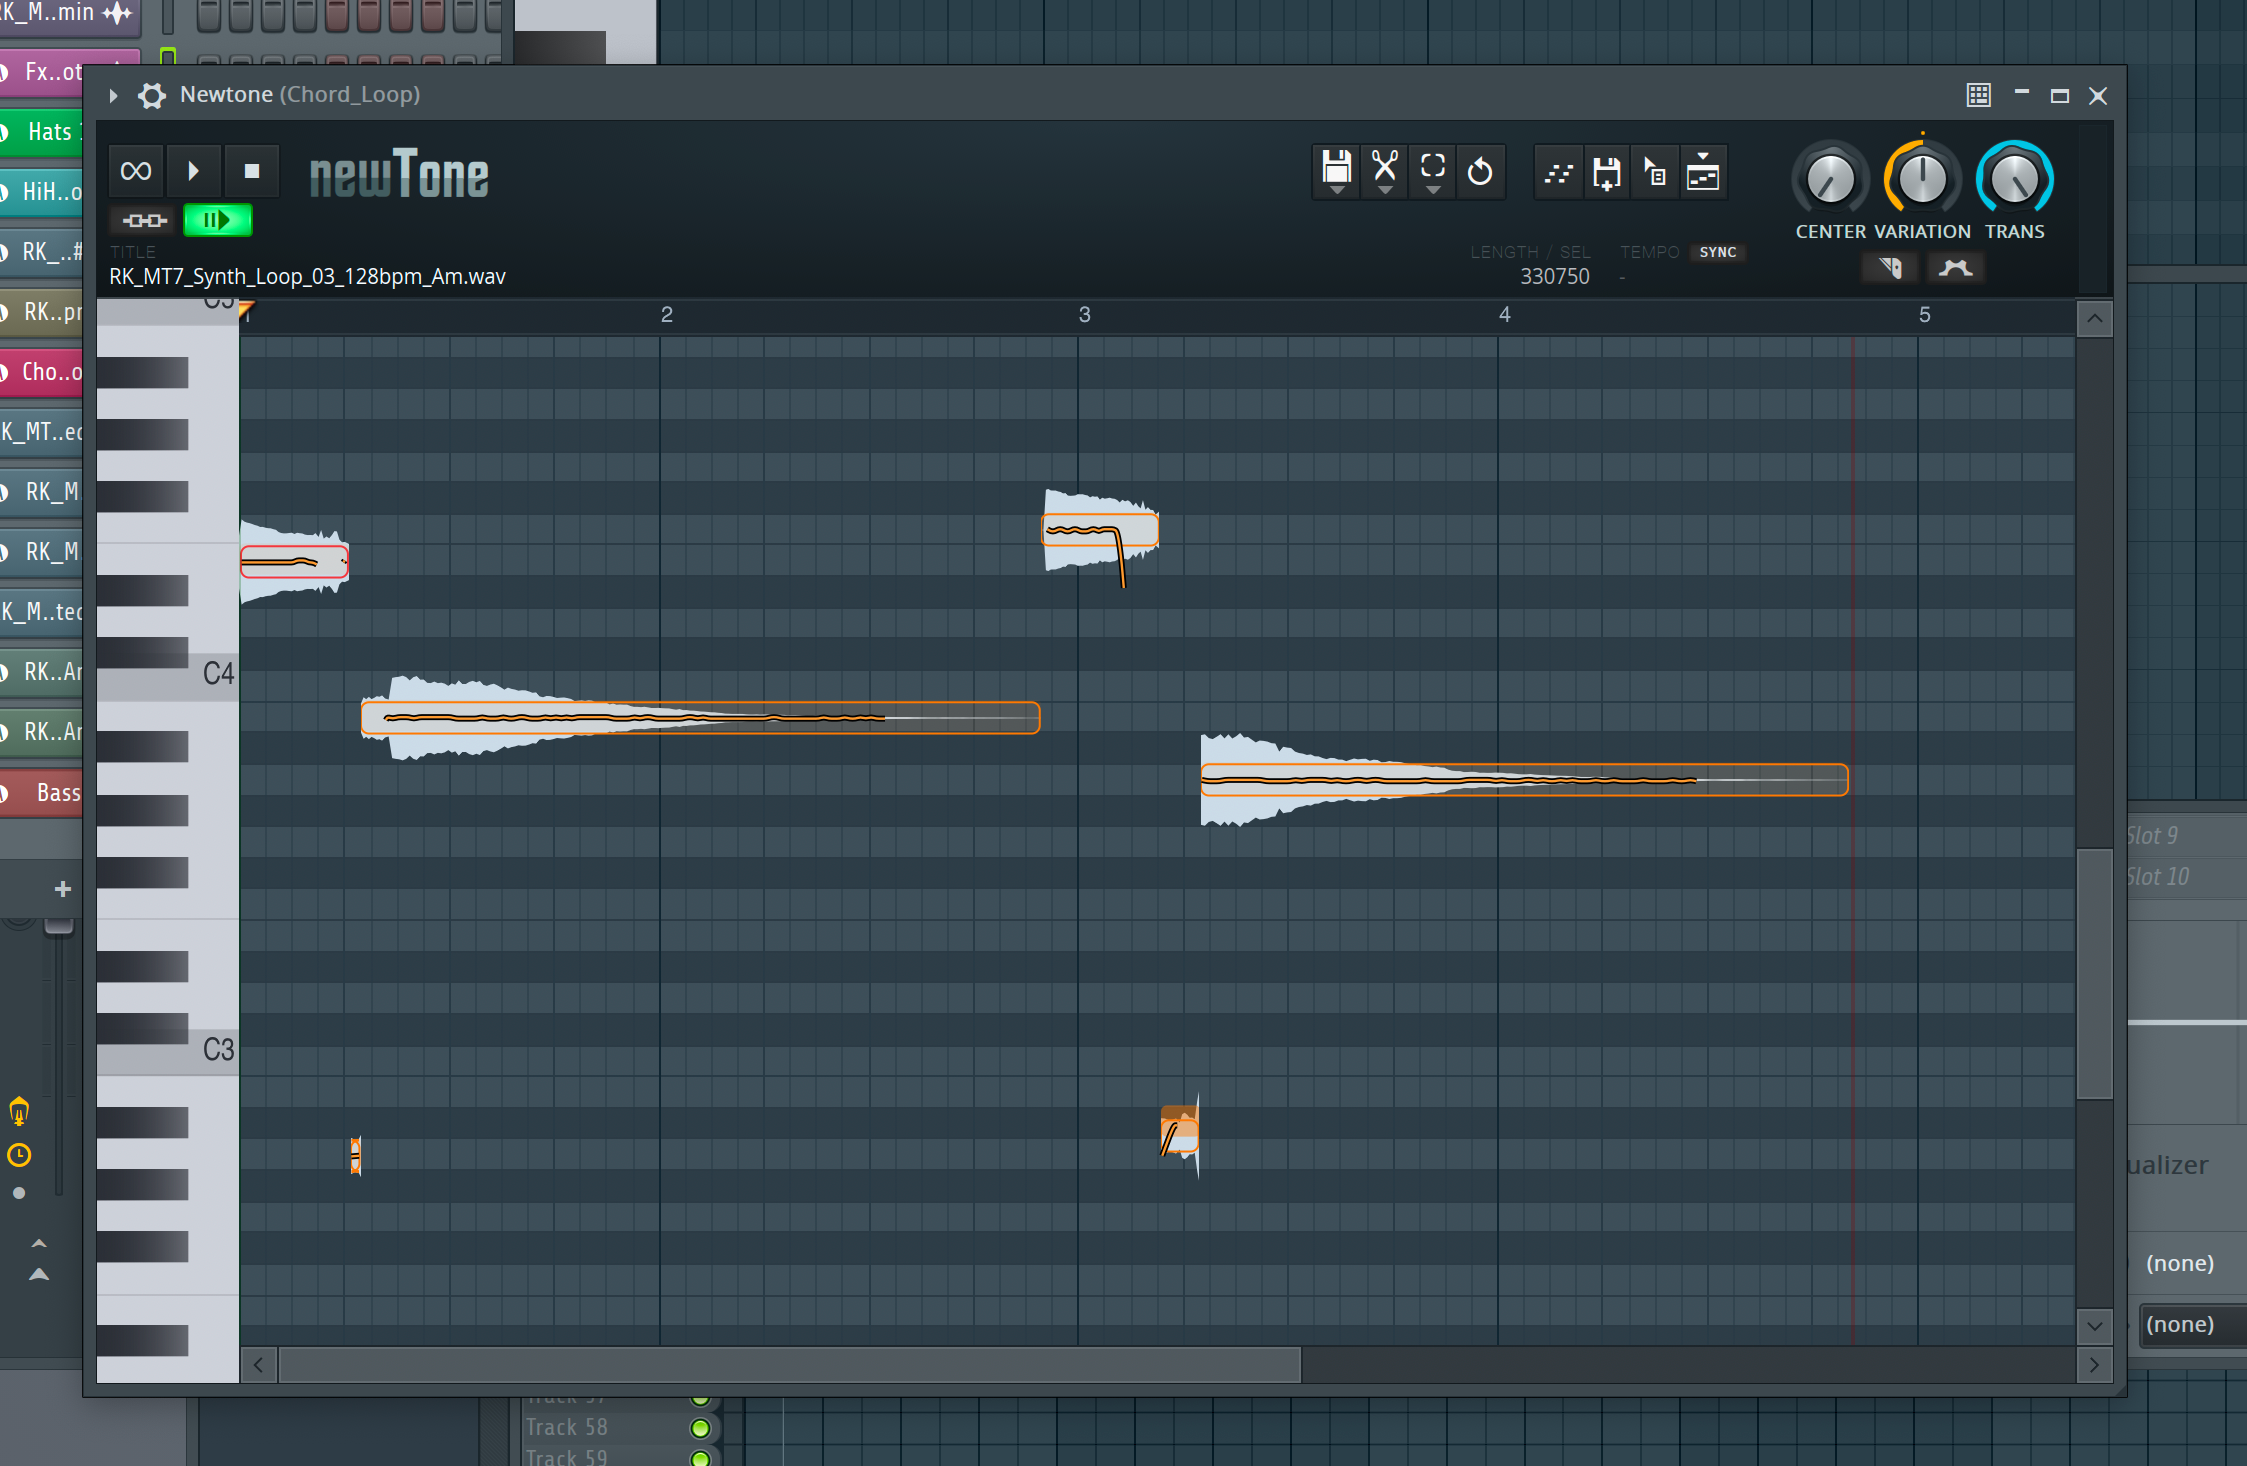Image resolution: width=2247 pixels, height=1466 pixels.
Task: Select the long note spanning bars 3 to 5
Action: click(1524, 780)
